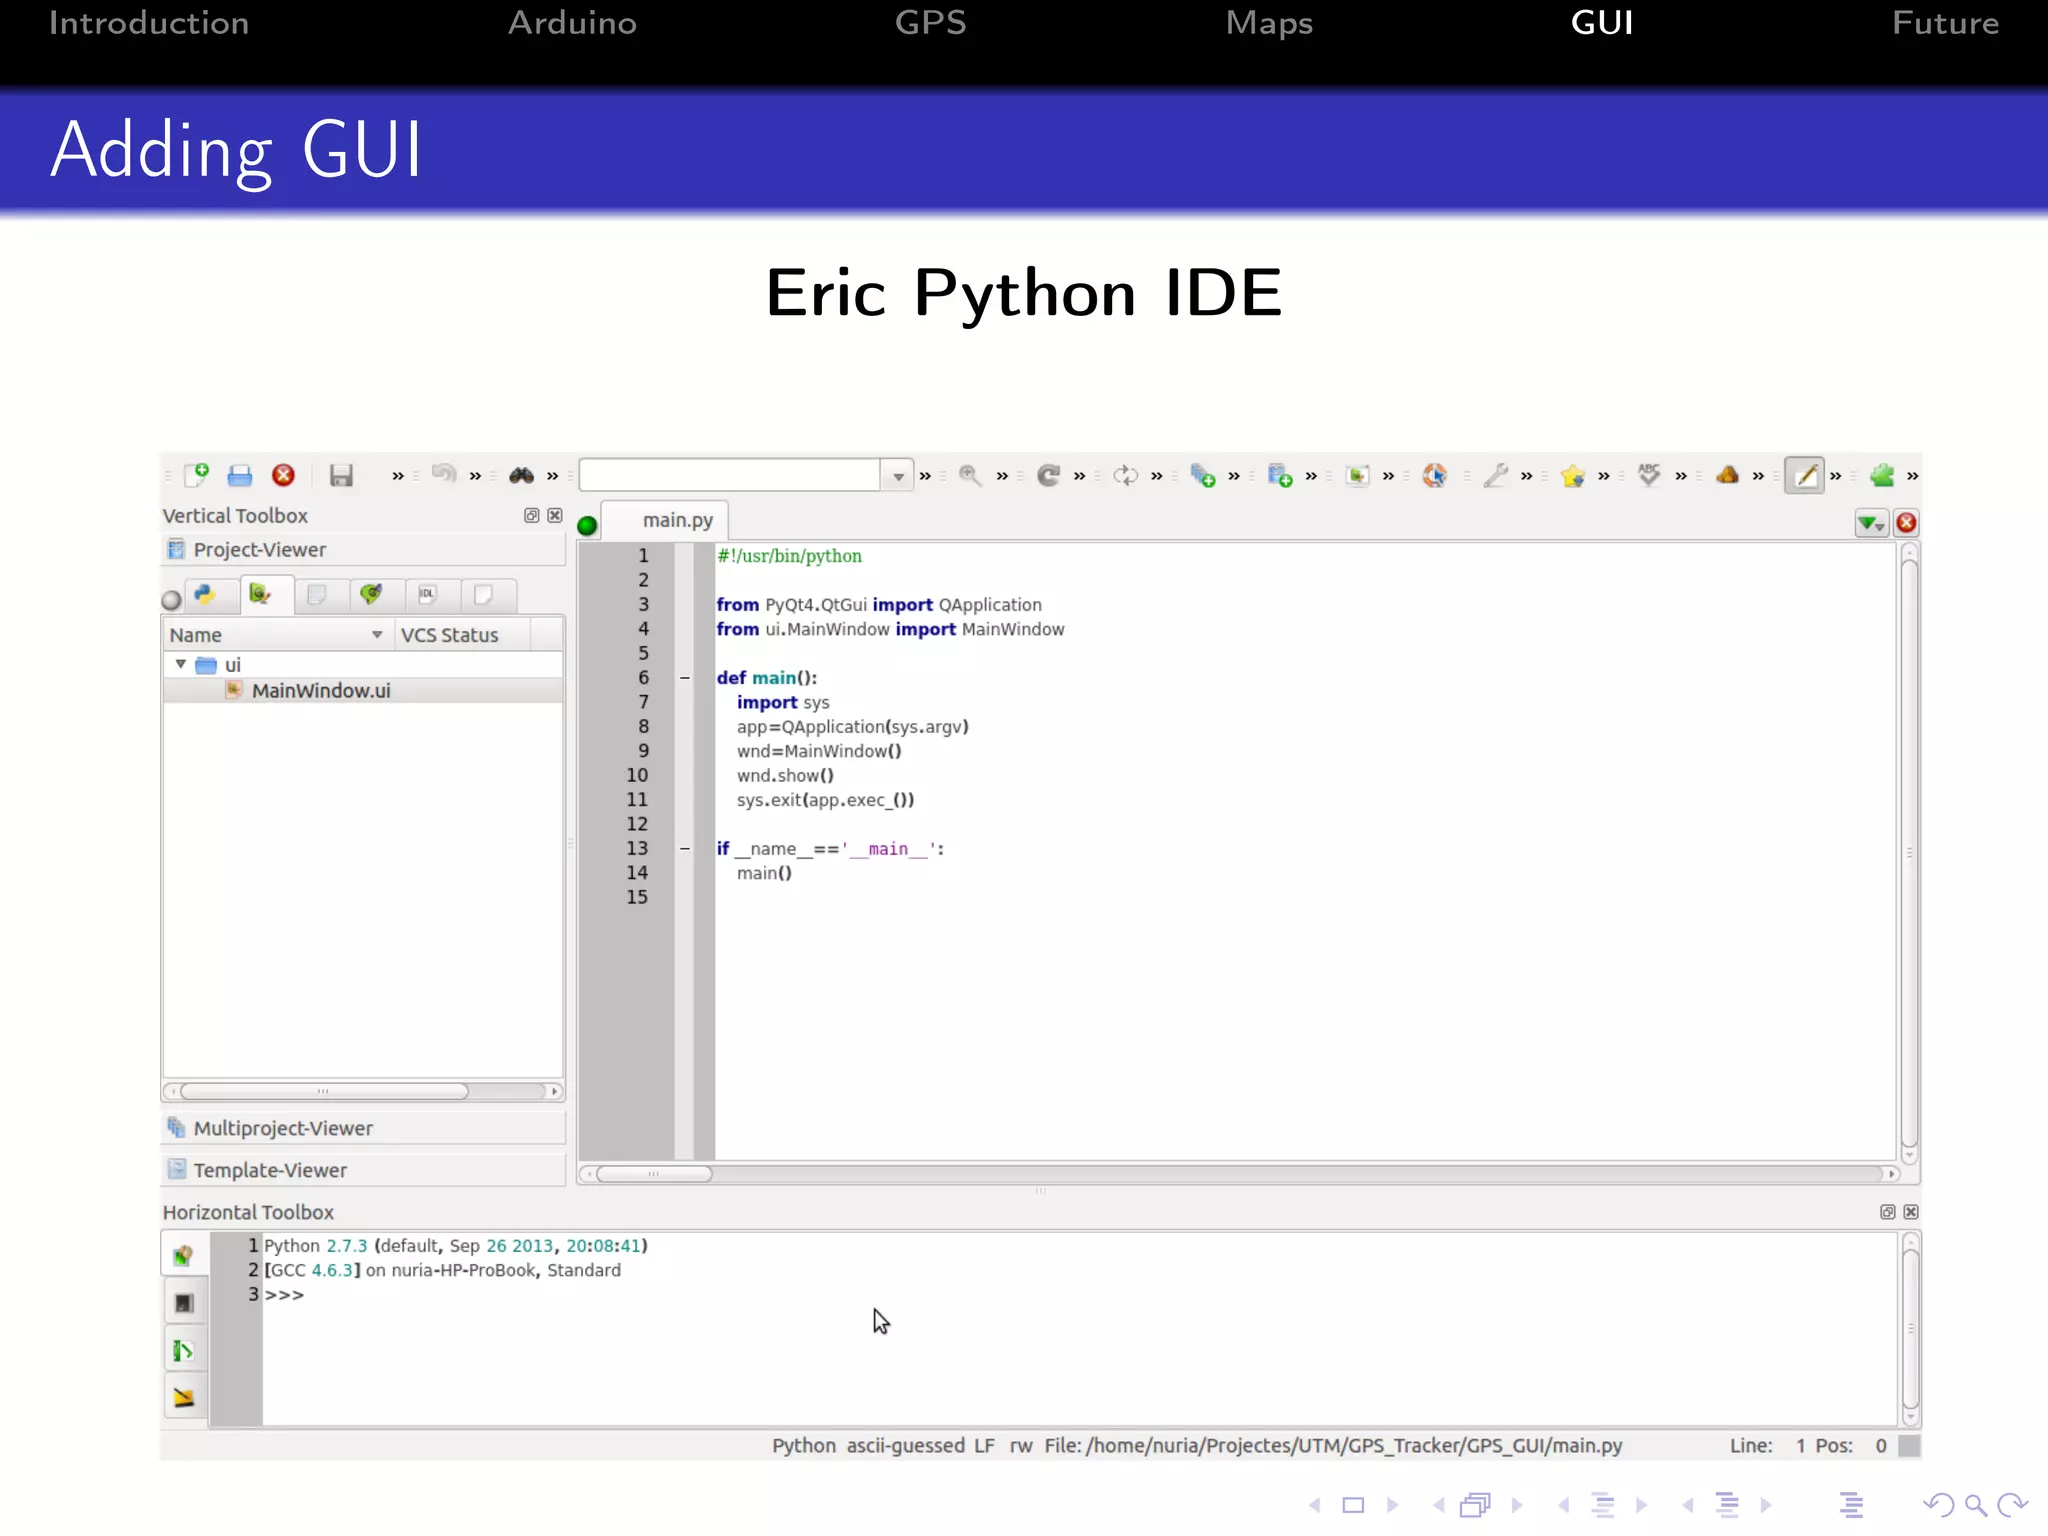Click the magnifier Zoom toolbar icon

click(x=969, y=475)
